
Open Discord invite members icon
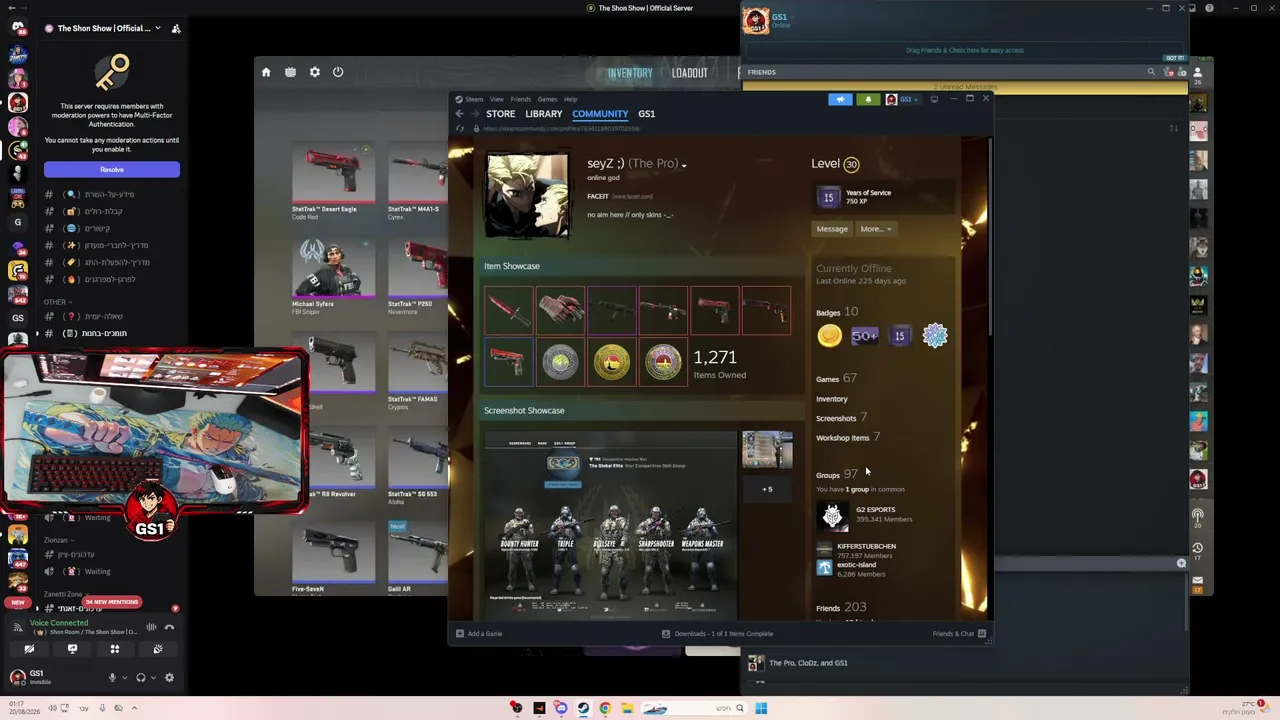176,28
